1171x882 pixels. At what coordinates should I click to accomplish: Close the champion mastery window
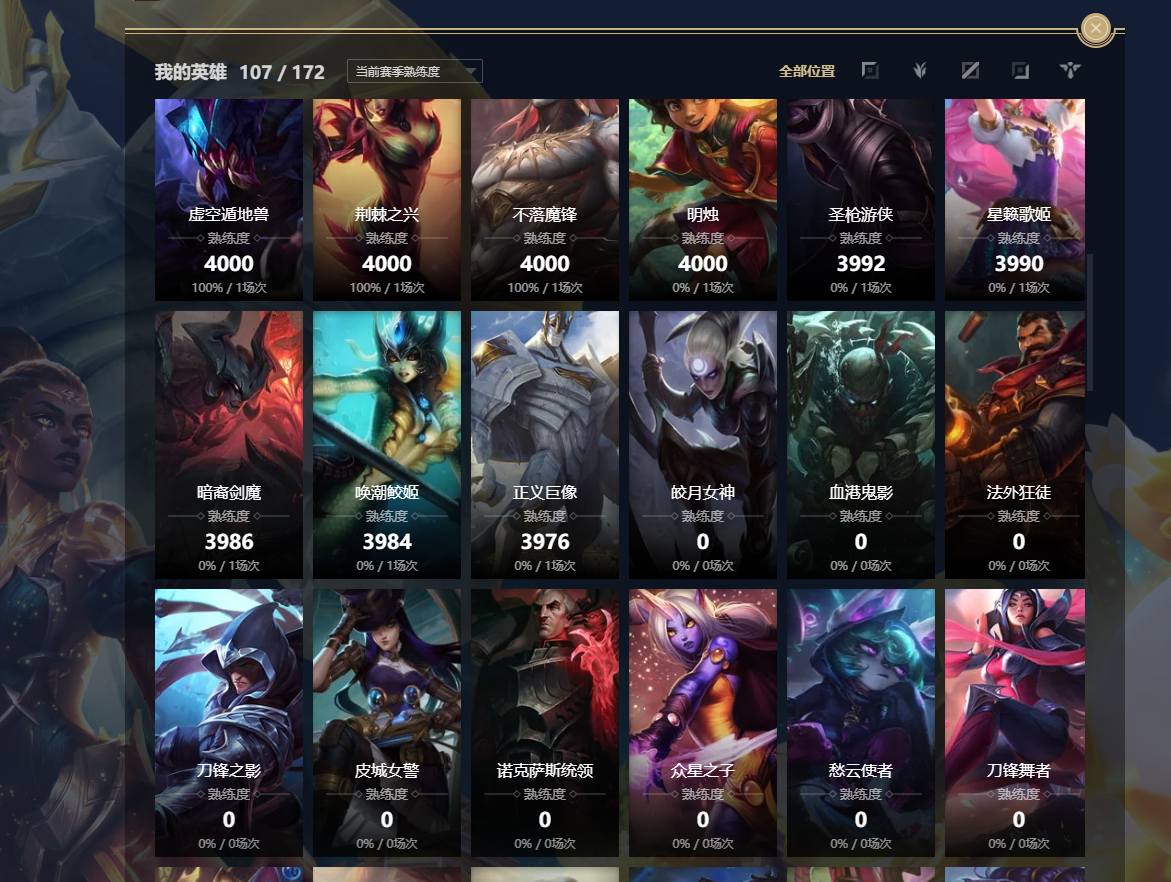pos(1096,28)
